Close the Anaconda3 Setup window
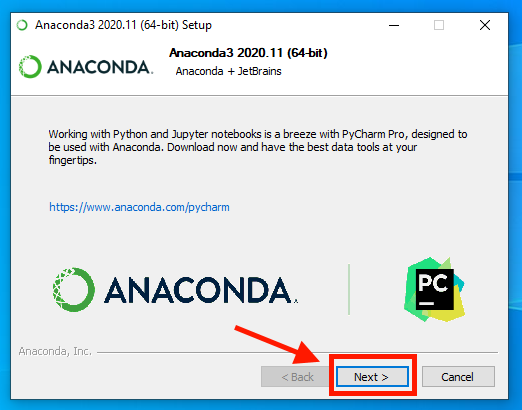522x410 pixels. (x=485, y=25)
